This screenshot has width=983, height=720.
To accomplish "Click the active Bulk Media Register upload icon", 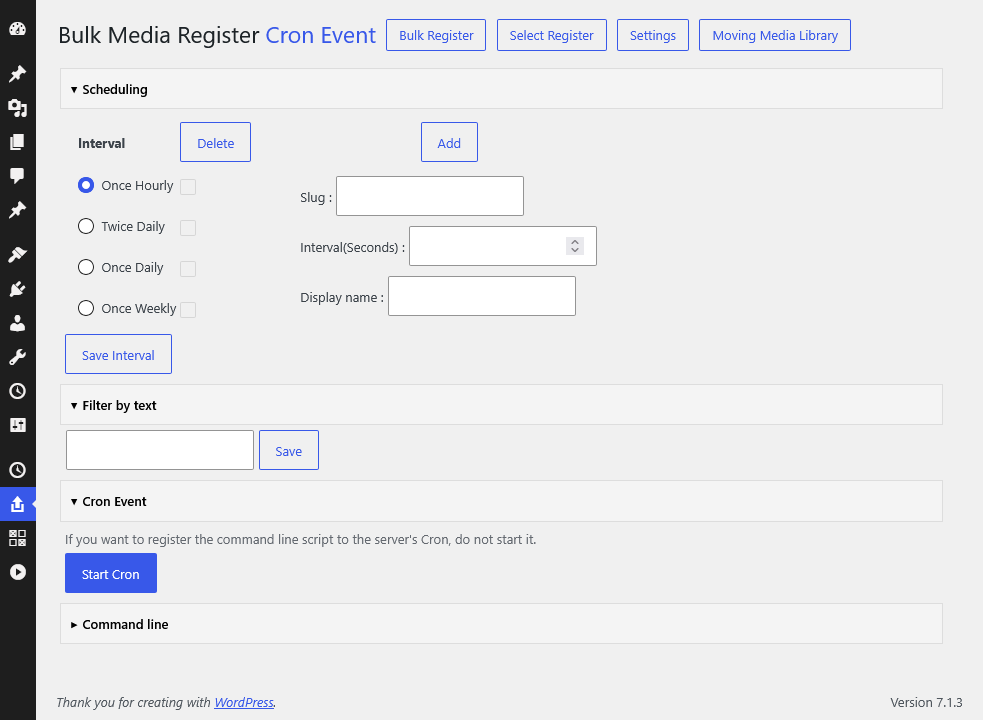I will click(x=18, y=504).
